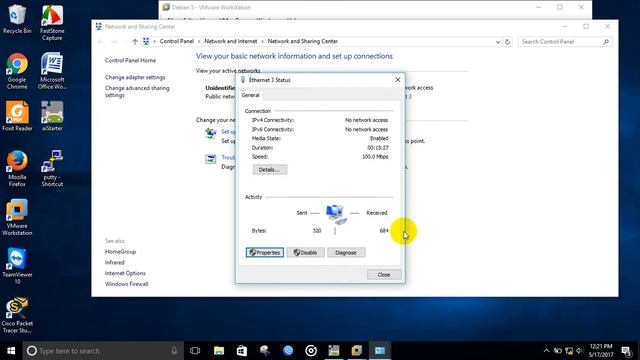Viewport: 640px width, 360px height.
Task: Click the volume icon in system tray
Action: click(580, 351)
